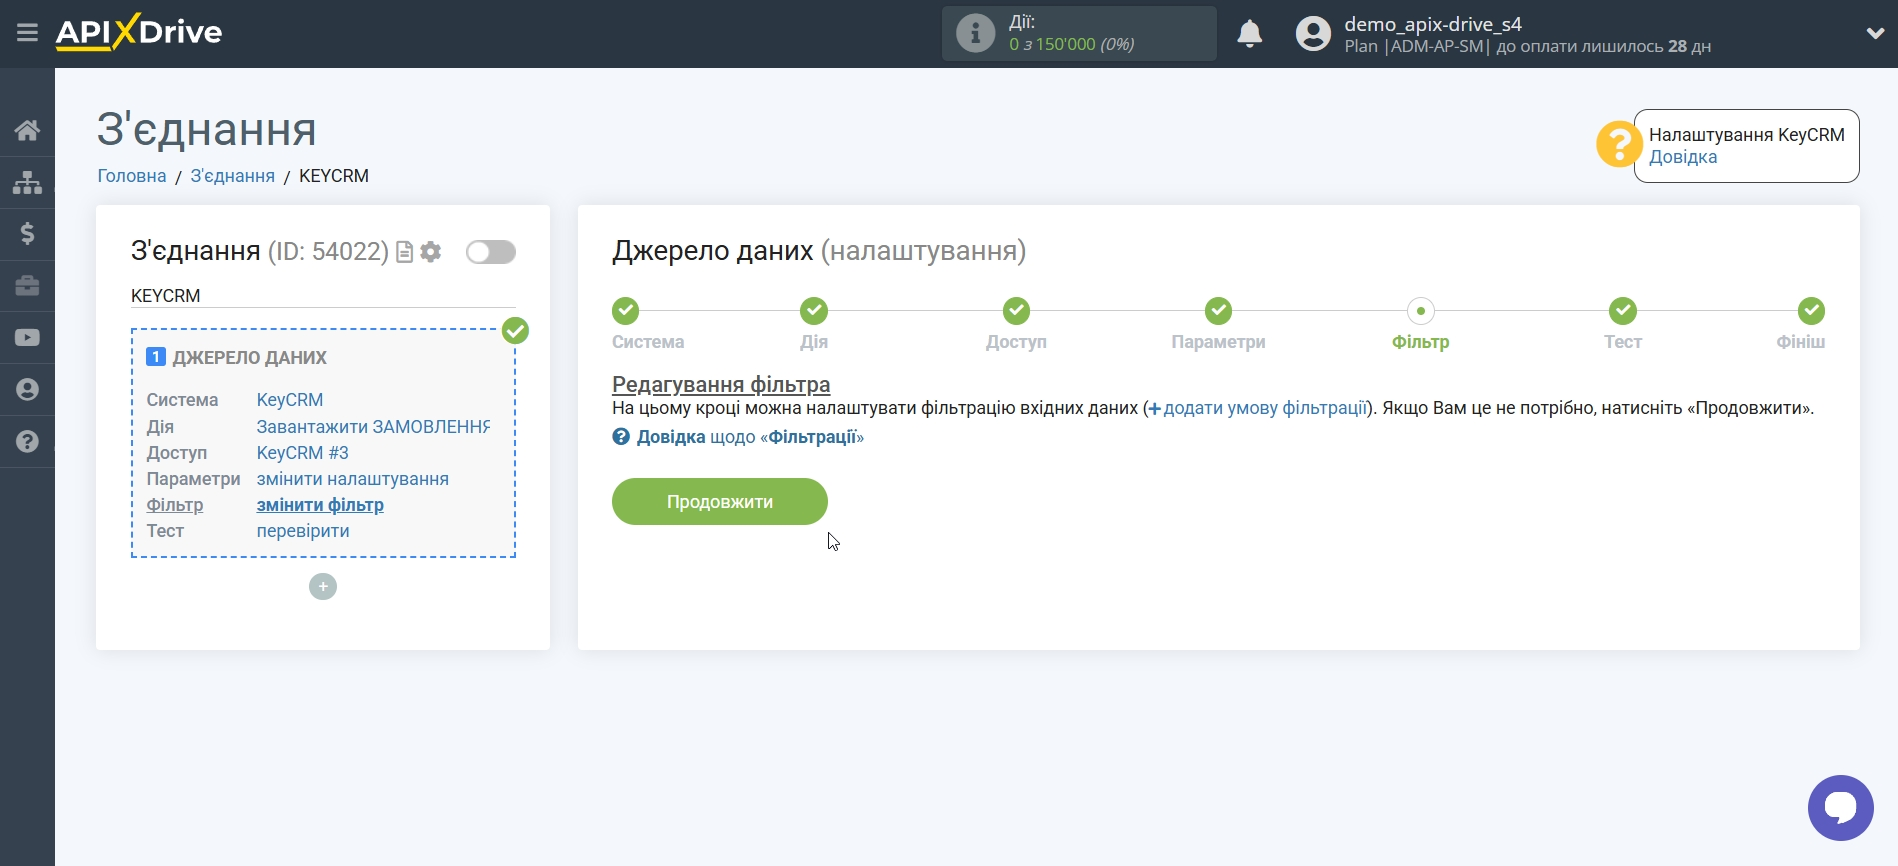Viewport: 1898px width, 866px height.
Task: Open the connections hierarchy icon in sidebar
Action: click(27, 182)
